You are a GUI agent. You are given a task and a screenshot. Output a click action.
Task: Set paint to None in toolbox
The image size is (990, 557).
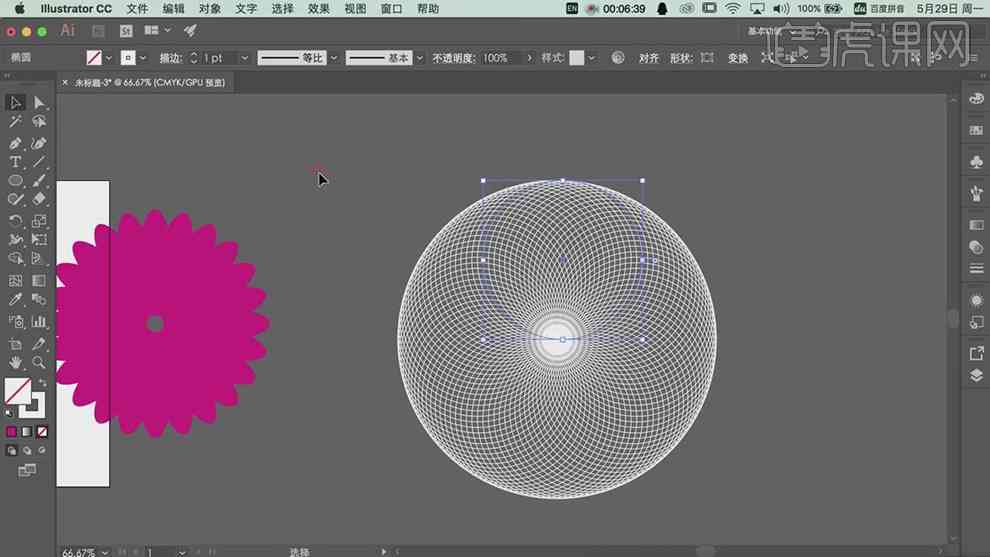click(42, 432)
